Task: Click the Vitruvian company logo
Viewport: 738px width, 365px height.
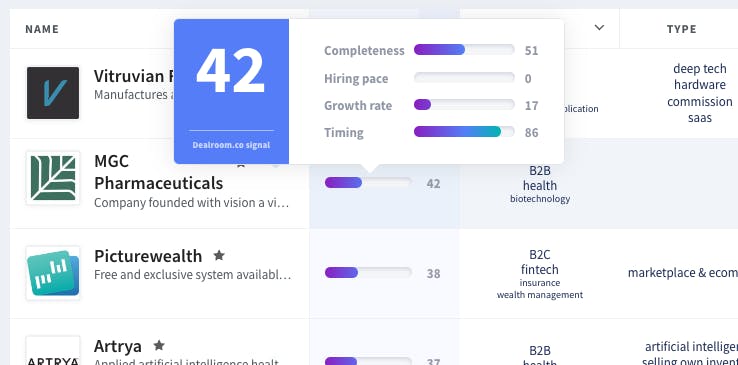Action: 53,93
